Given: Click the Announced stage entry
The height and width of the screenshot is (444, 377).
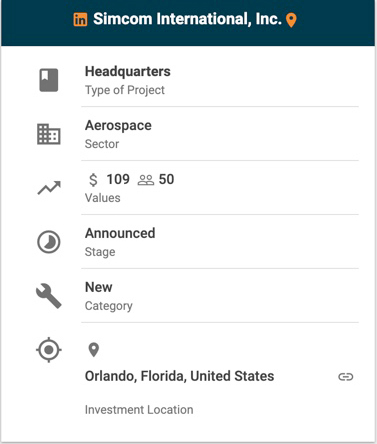Looking at the screenshot, I should coord(120,233).
